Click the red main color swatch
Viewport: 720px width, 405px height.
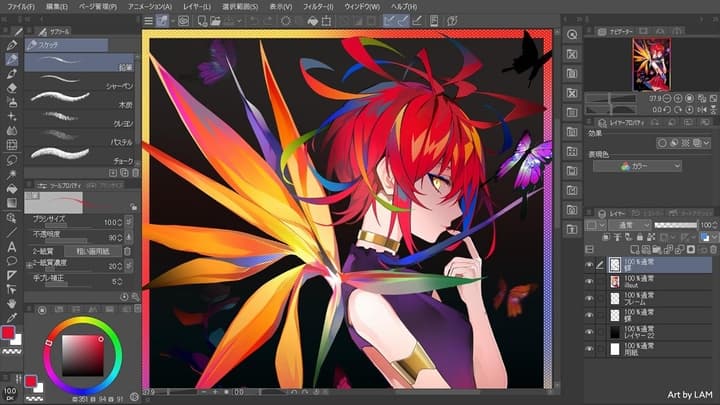(x=8, y=333)
